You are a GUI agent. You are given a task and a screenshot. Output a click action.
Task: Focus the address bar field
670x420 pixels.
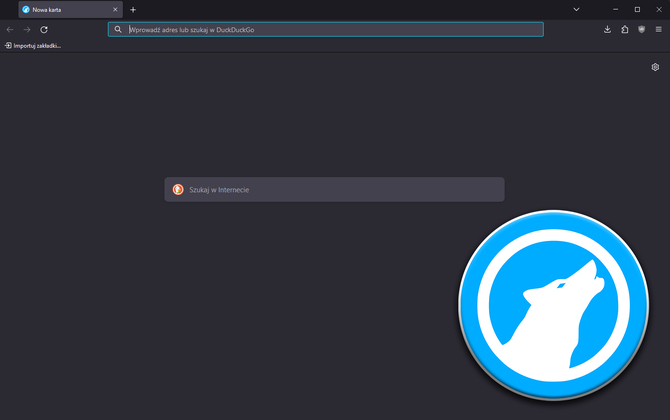click(x=326, y=29)
